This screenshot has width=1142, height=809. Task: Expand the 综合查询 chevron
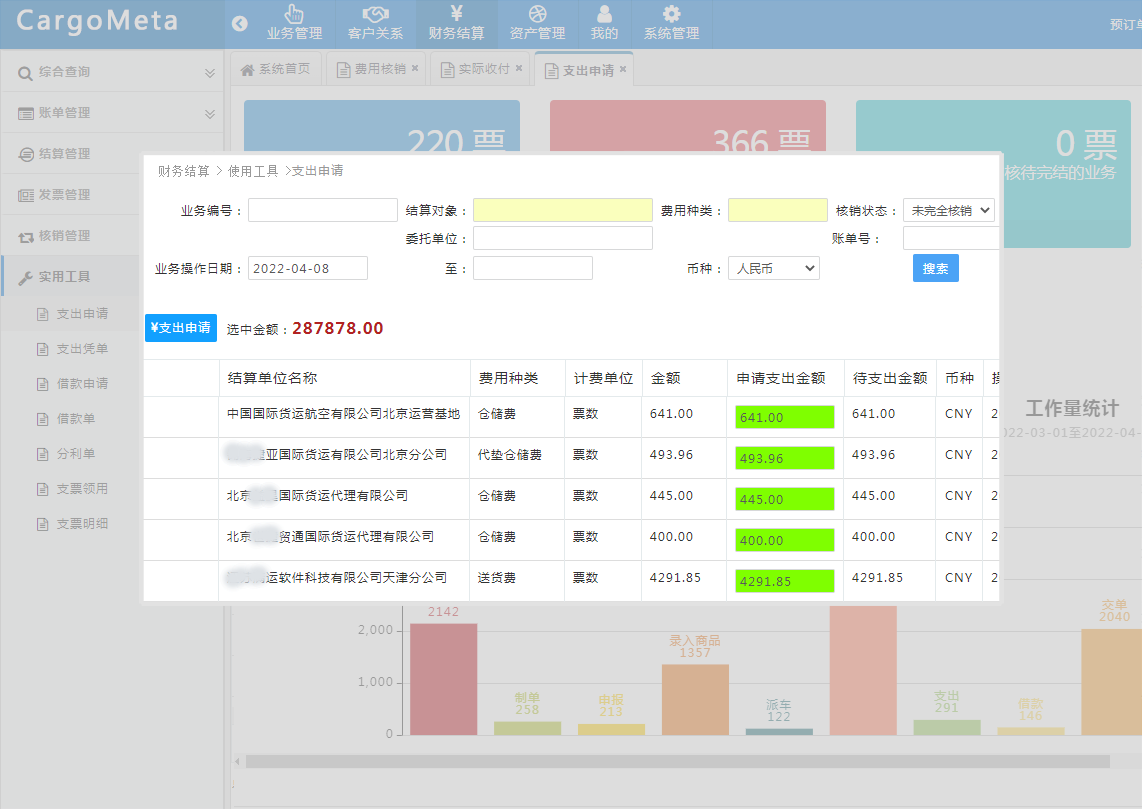[x=210, y=73]
